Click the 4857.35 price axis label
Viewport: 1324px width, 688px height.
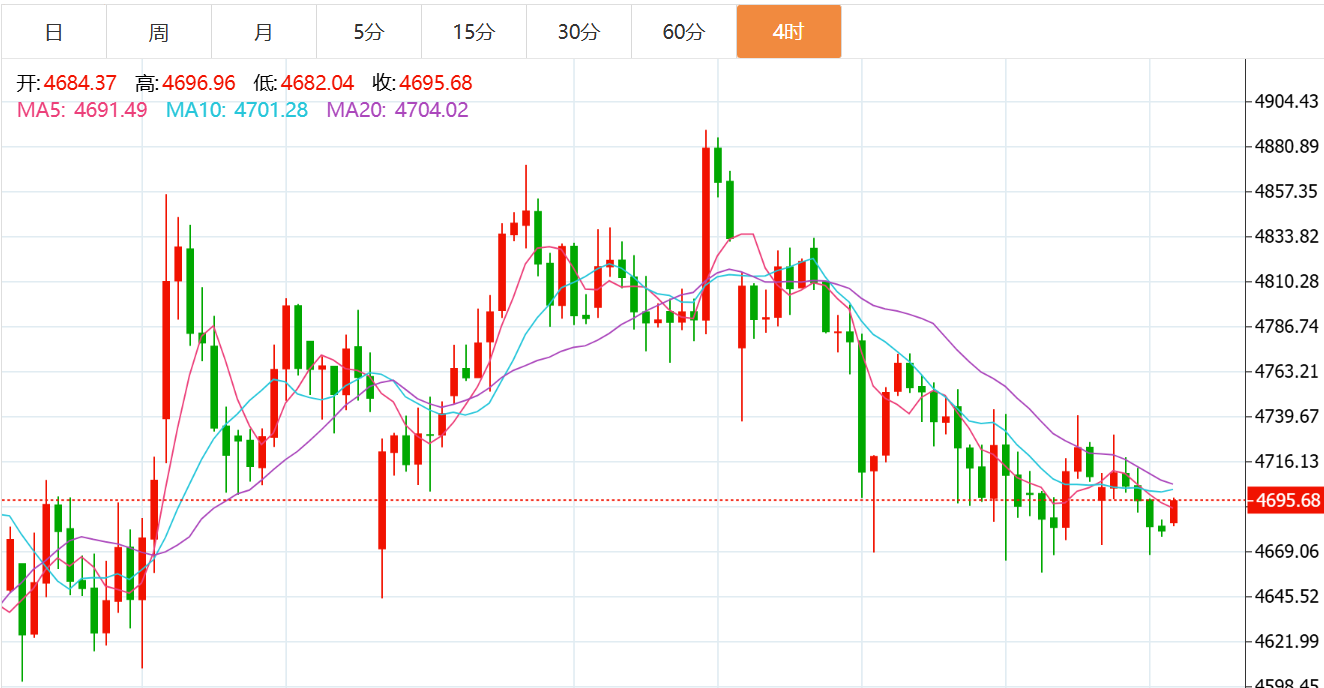[1288, 191]
